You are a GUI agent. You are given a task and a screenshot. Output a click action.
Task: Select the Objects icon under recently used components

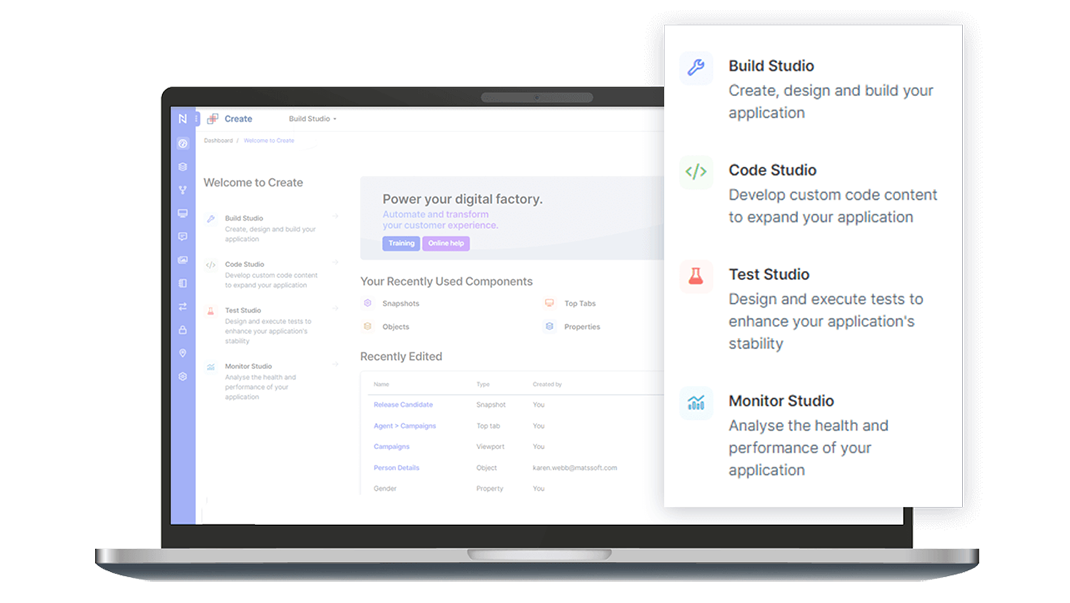tap(368, 326)
